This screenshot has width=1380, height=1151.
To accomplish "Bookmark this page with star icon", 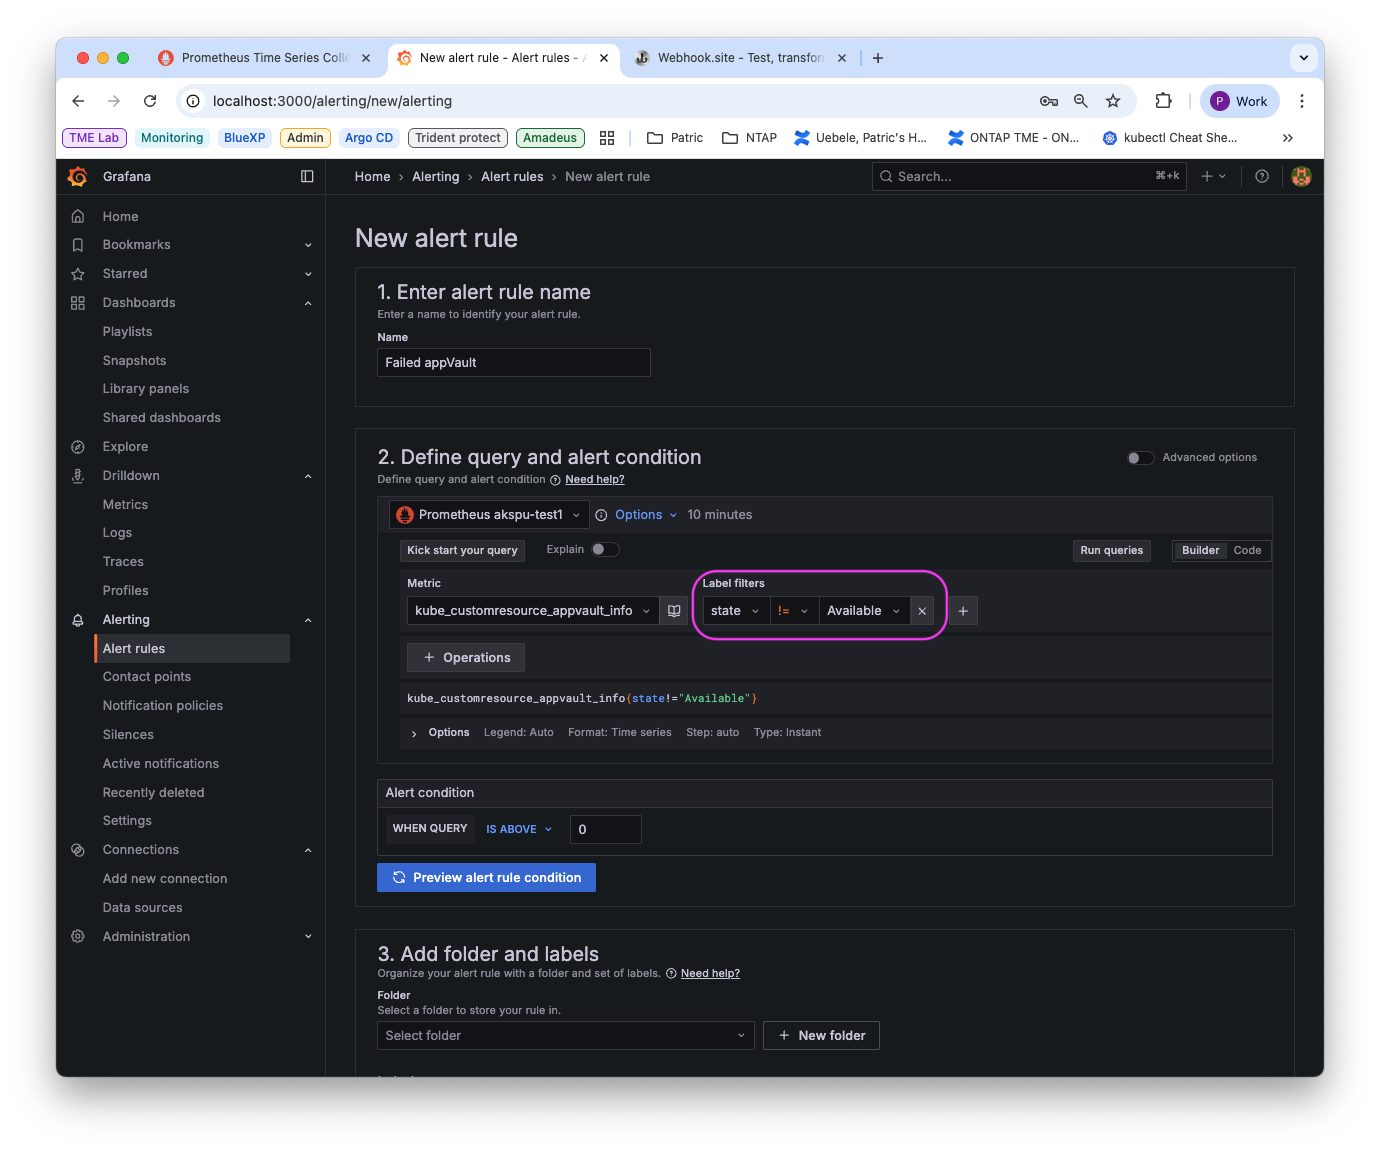I will [1113, 101].
